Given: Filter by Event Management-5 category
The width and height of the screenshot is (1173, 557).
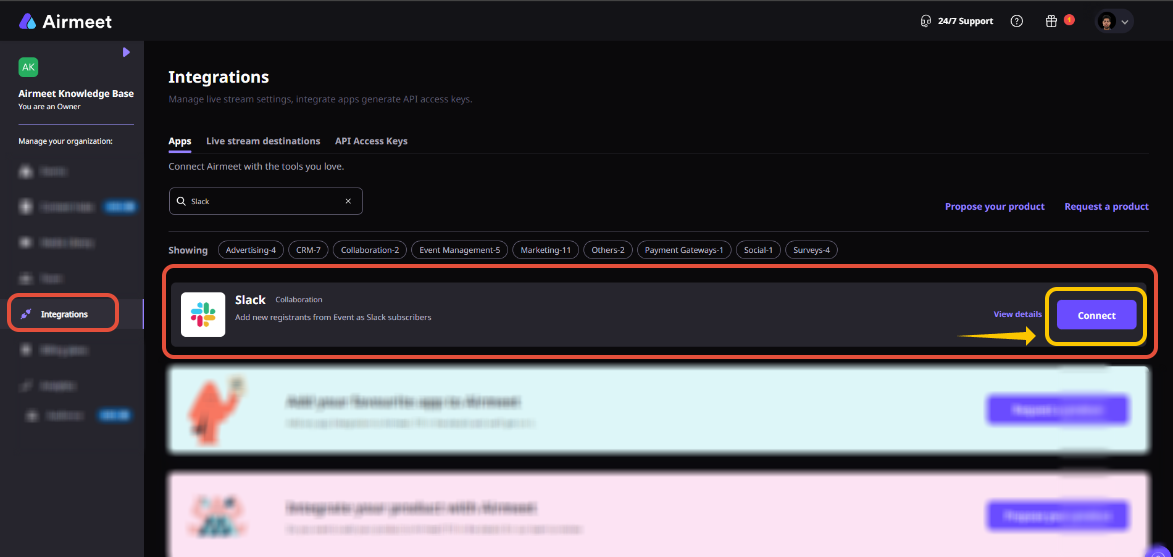Looking at the screenshot, I should tap(460, 250).
